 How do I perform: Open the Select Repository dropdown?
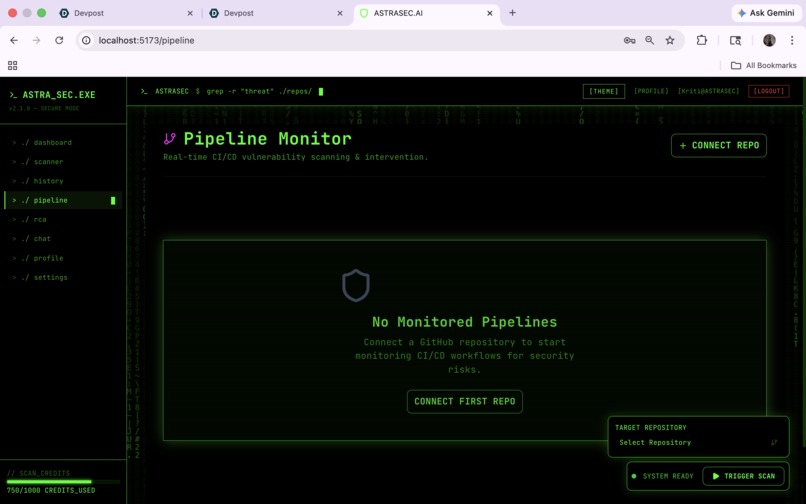[698, 442]
